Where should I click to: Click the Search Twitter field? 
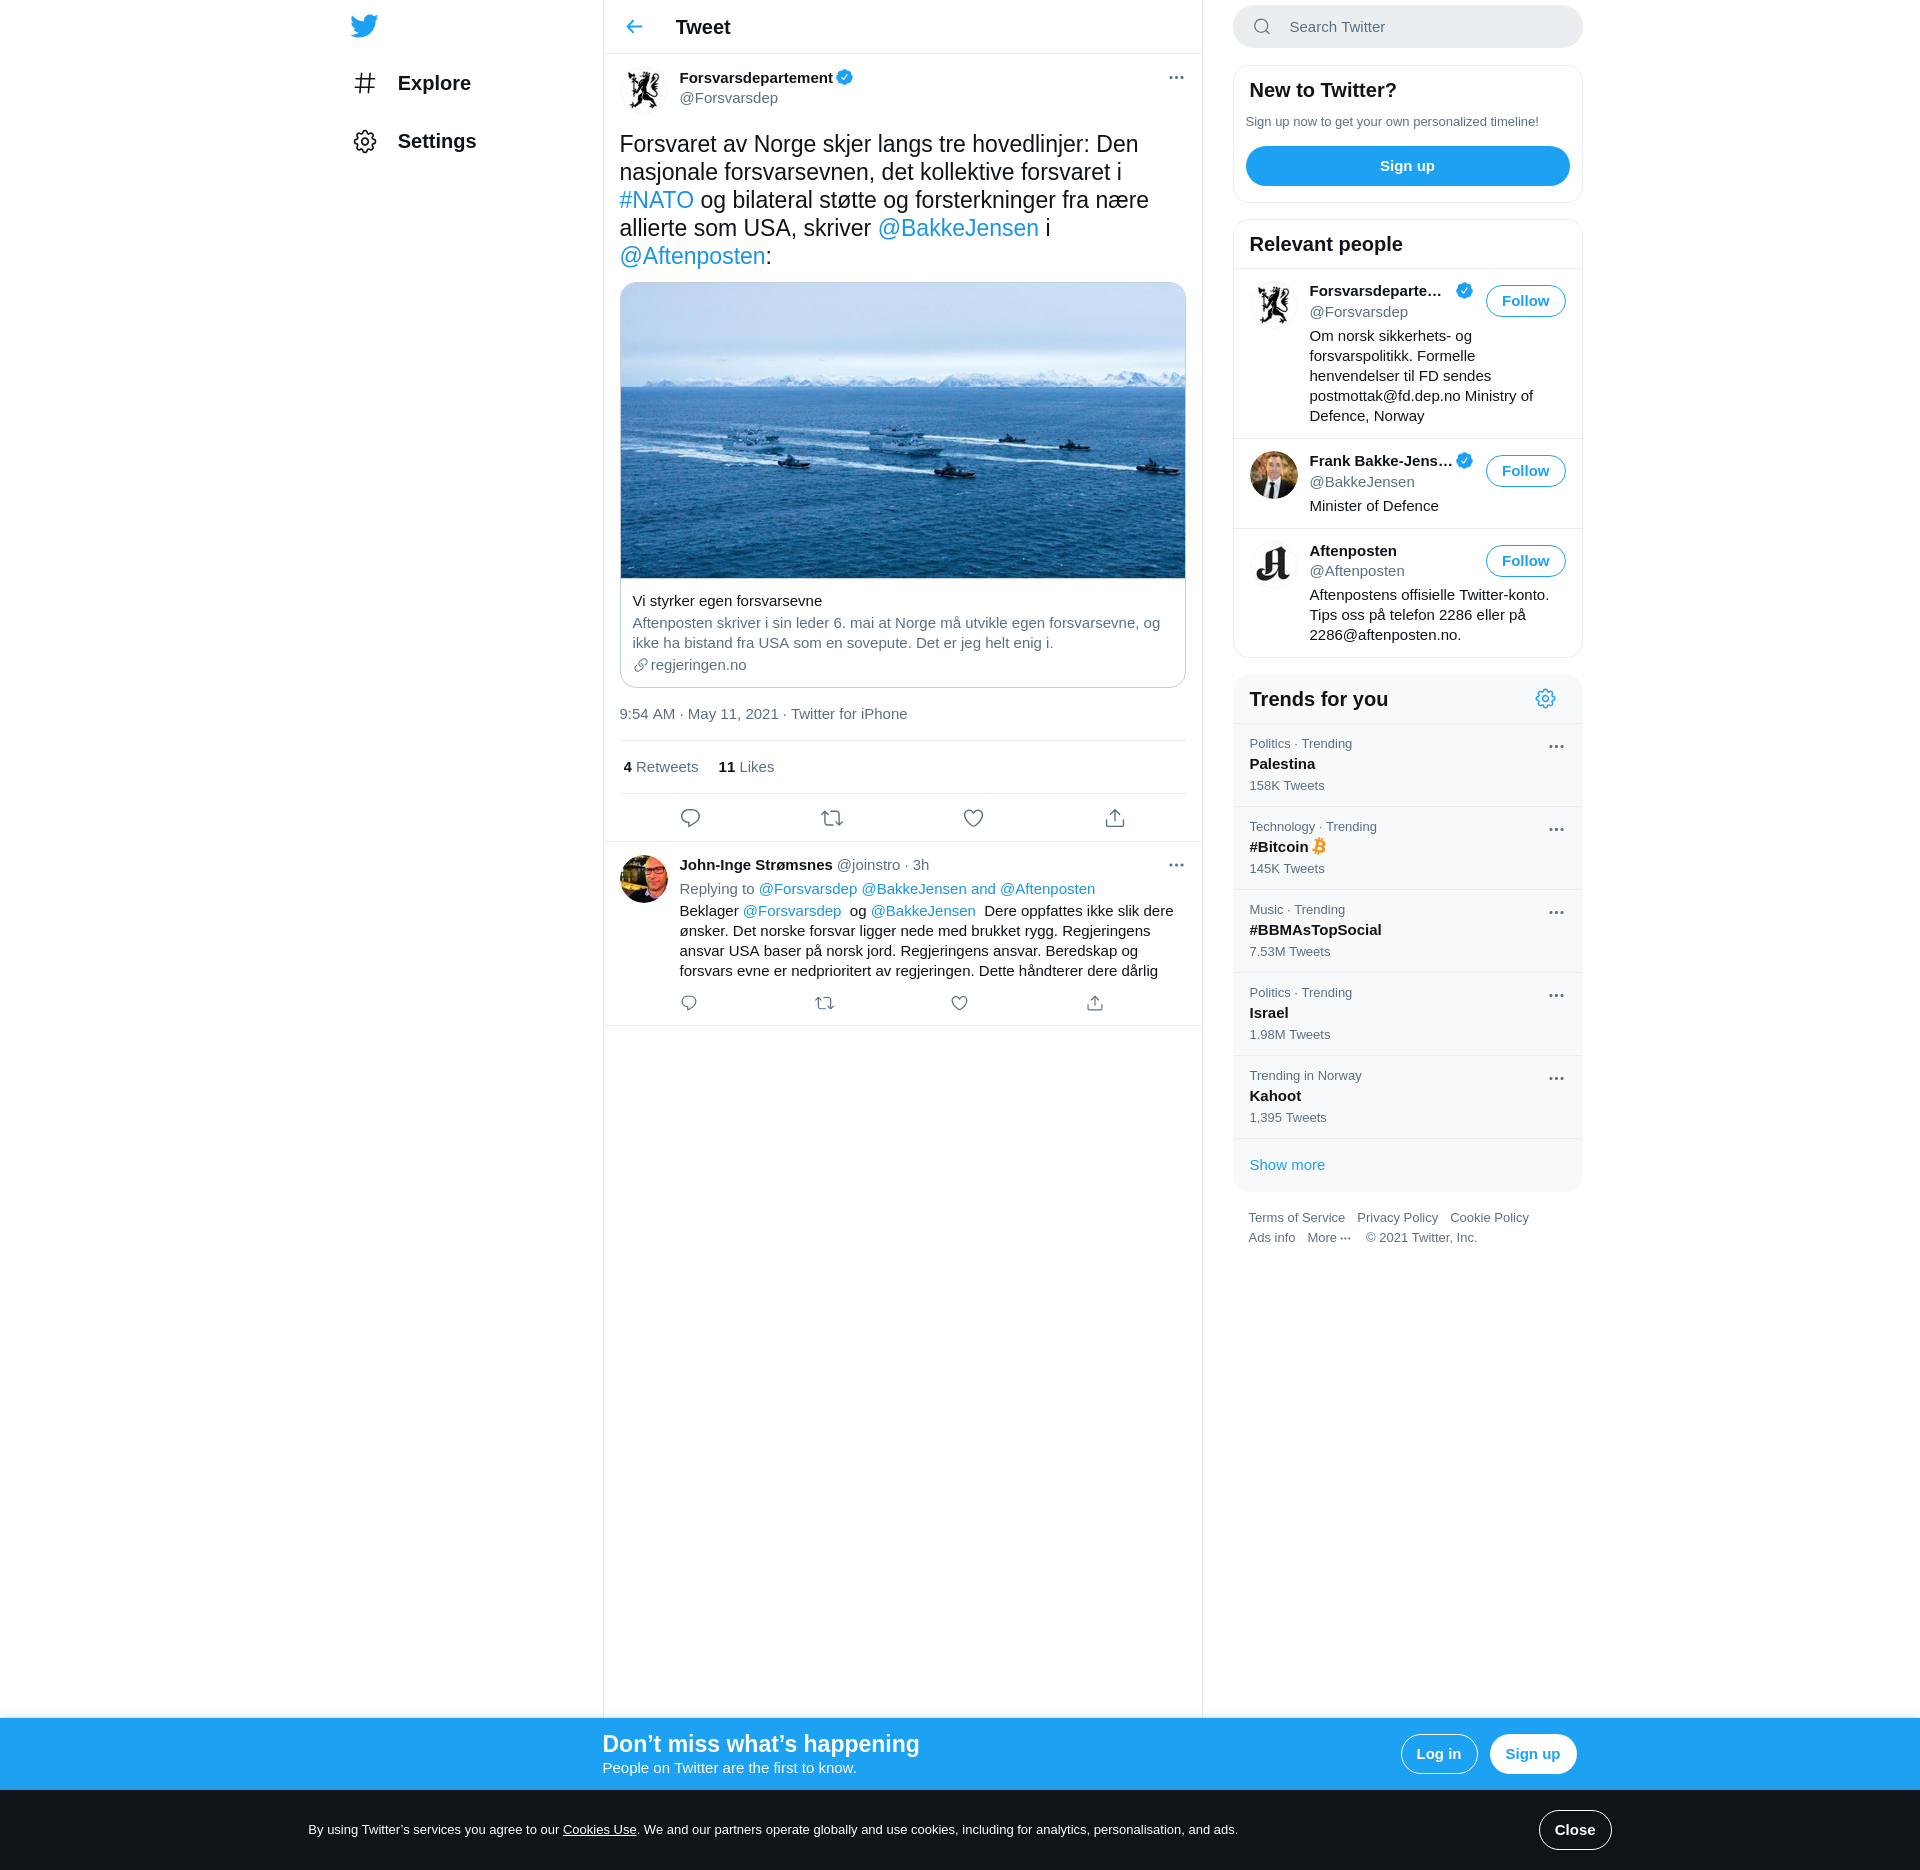1420,27
